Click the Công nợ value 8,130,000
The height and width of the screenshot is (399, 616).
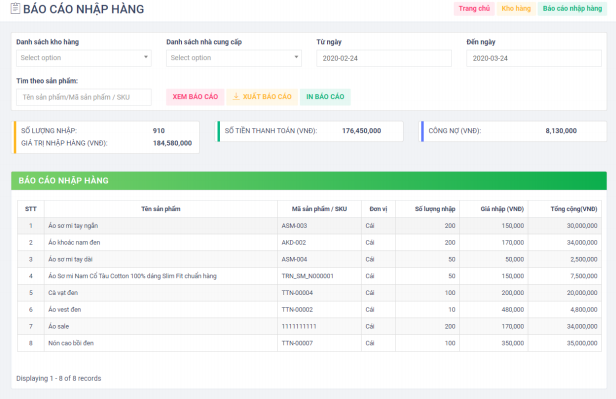(561, 131)
